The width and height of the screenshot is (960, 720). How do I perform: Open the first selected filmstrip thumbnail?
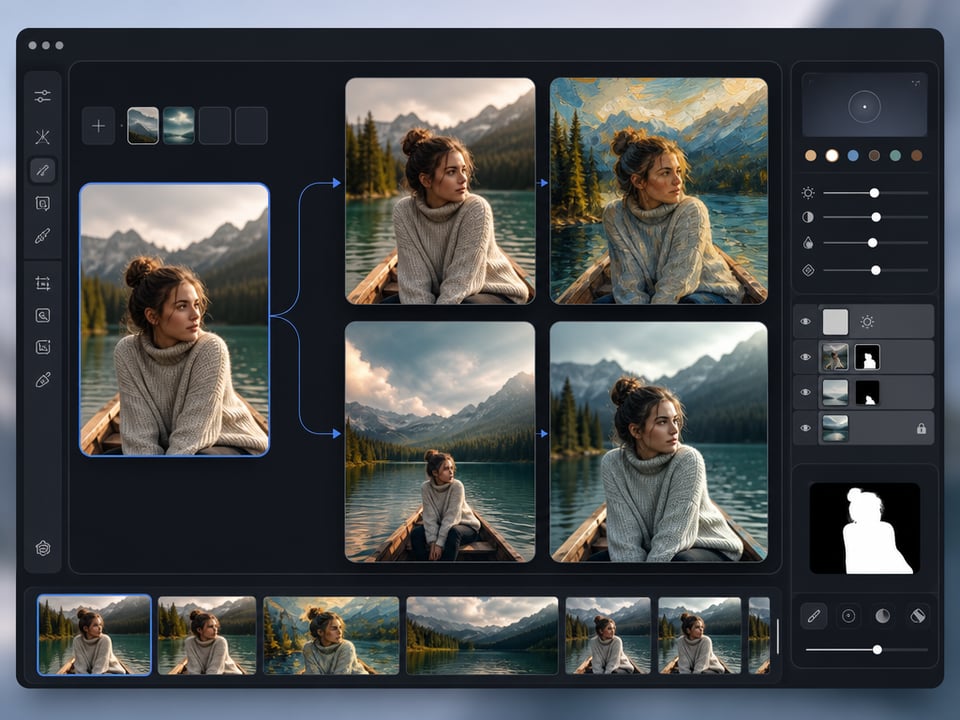pos(94,635)
